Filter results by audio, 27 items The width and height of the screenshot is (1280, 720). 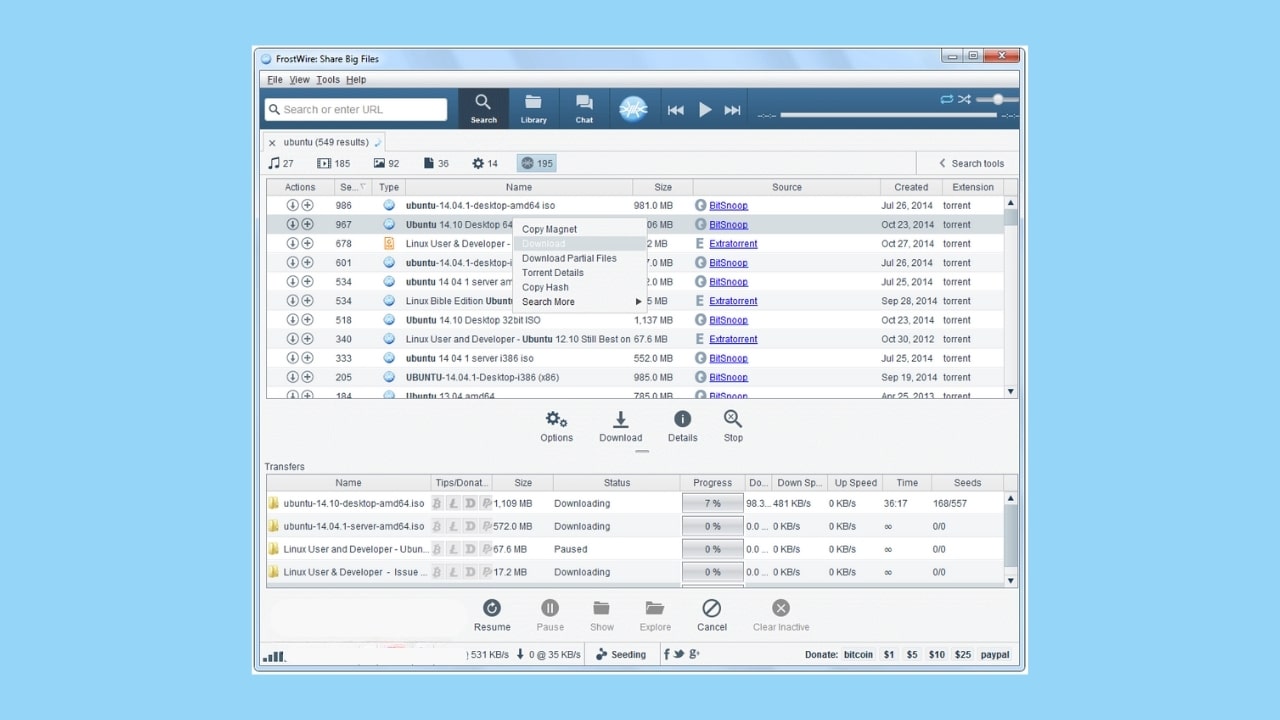click(x=281, y=163)
